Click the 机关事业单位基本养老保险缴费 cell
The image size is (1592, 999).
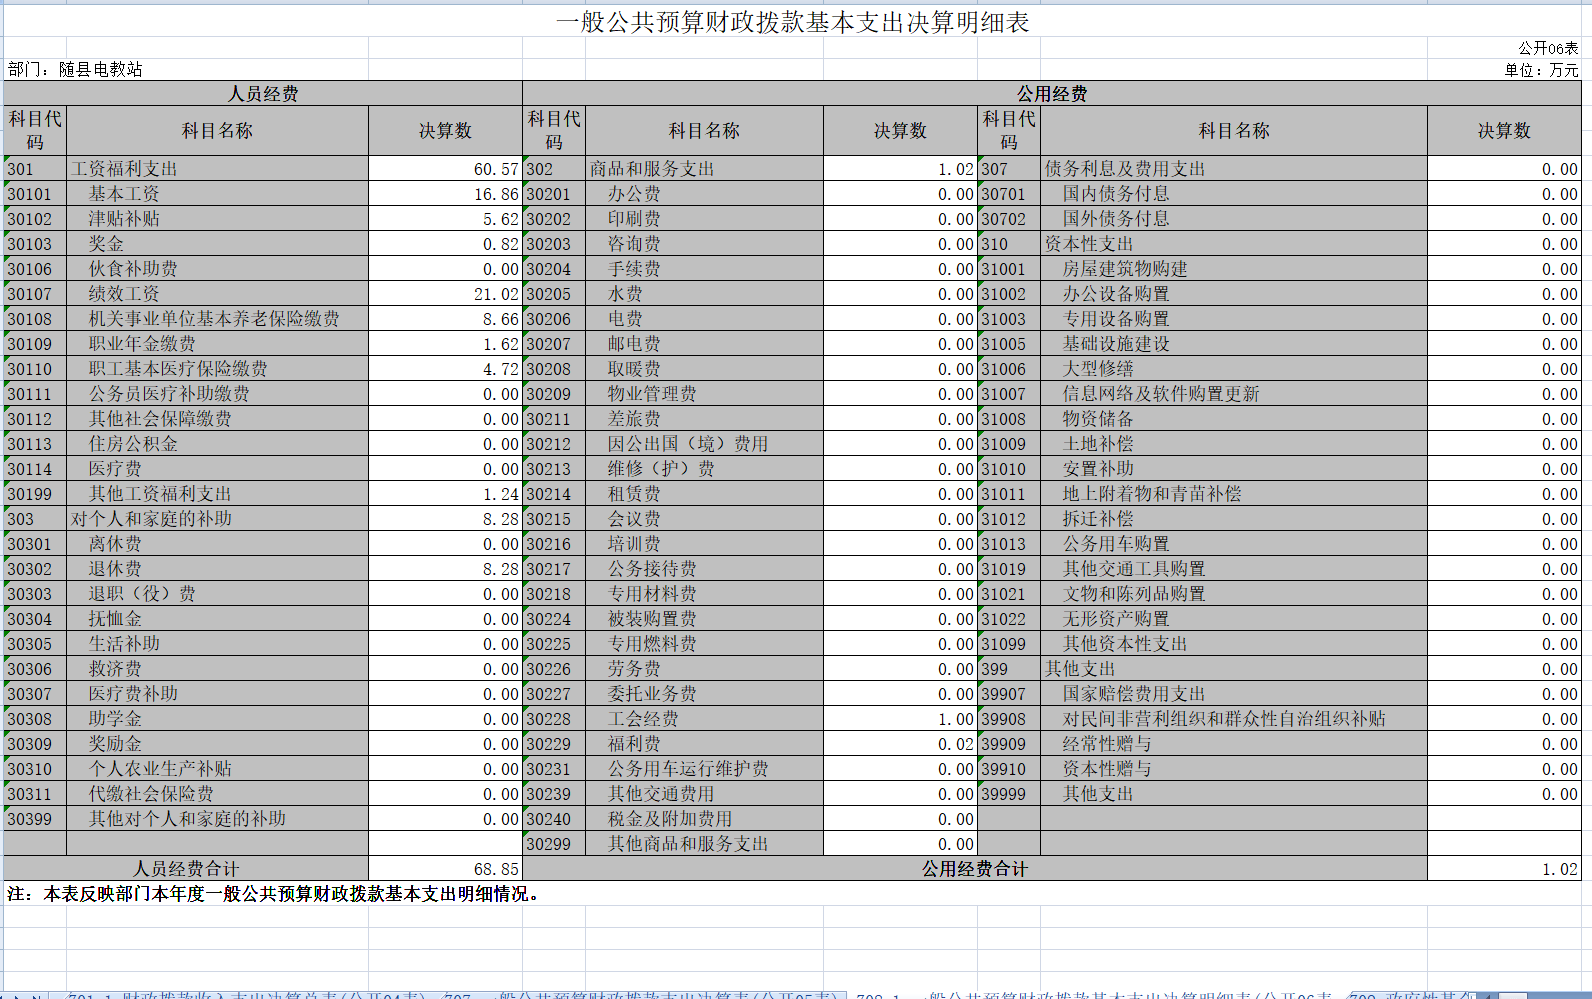click(x=217, y=319)
